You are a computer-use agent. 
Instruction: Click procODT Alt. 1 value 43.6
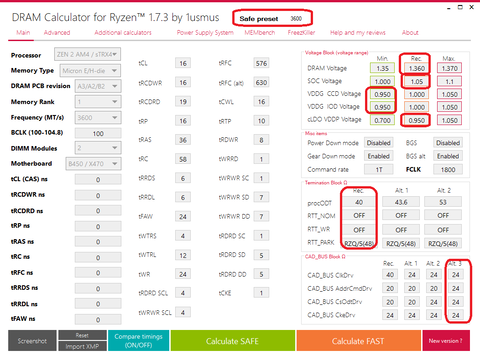point(401,202)
